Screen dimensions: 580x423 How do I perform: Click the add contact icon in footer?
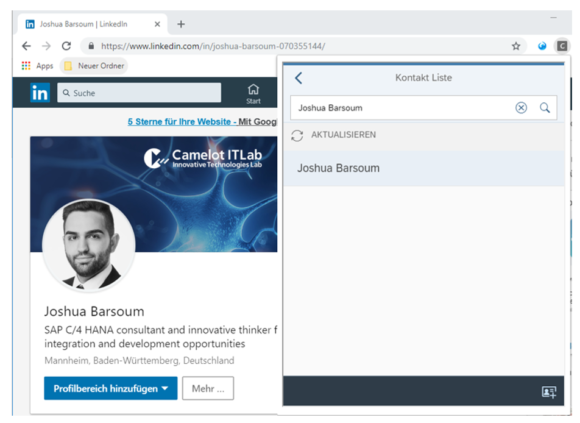tap(549, 392)
